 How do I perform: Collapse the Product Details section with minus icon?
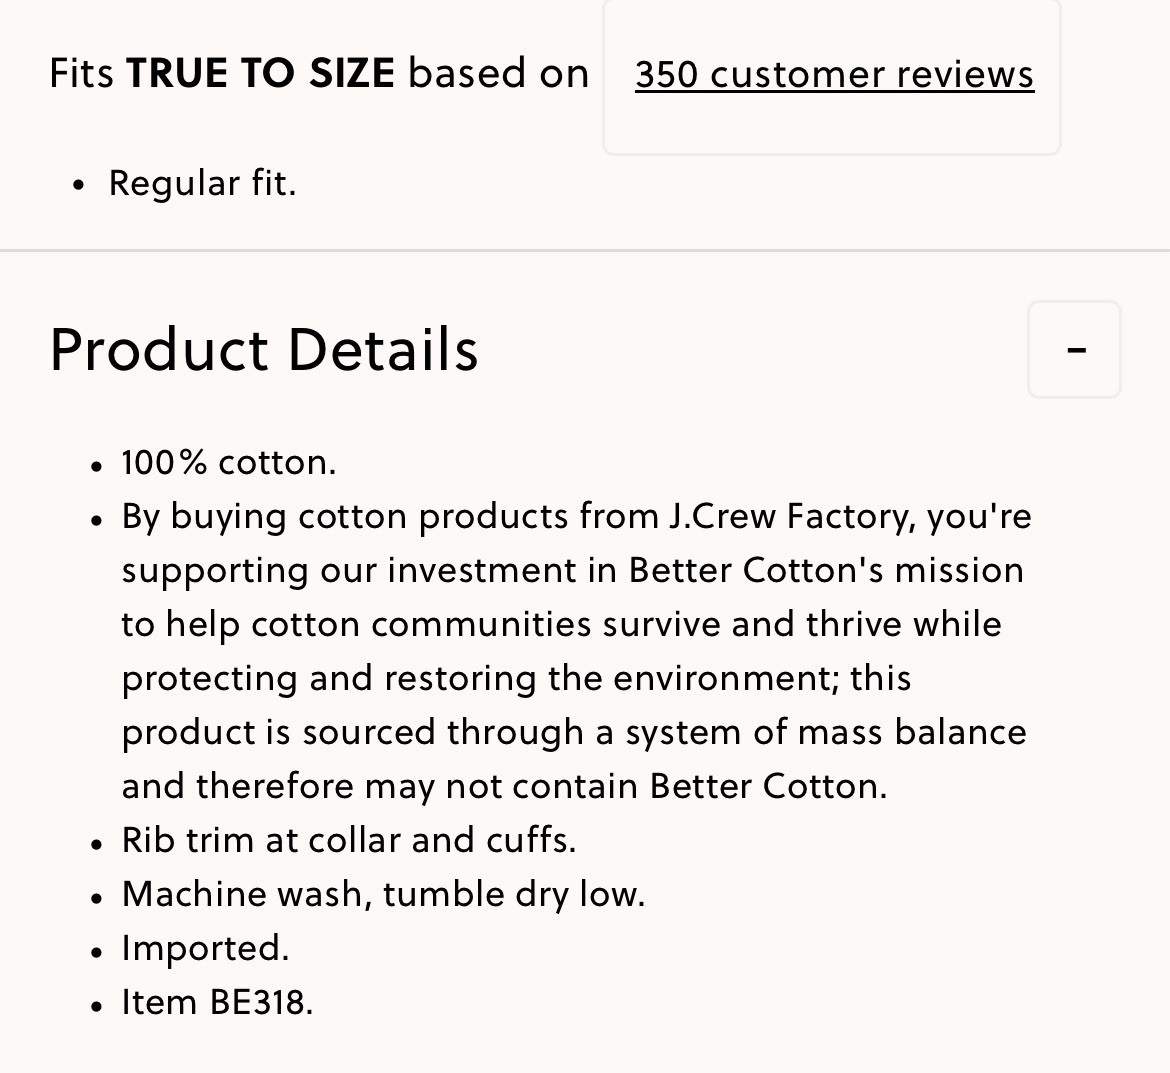1074,349
